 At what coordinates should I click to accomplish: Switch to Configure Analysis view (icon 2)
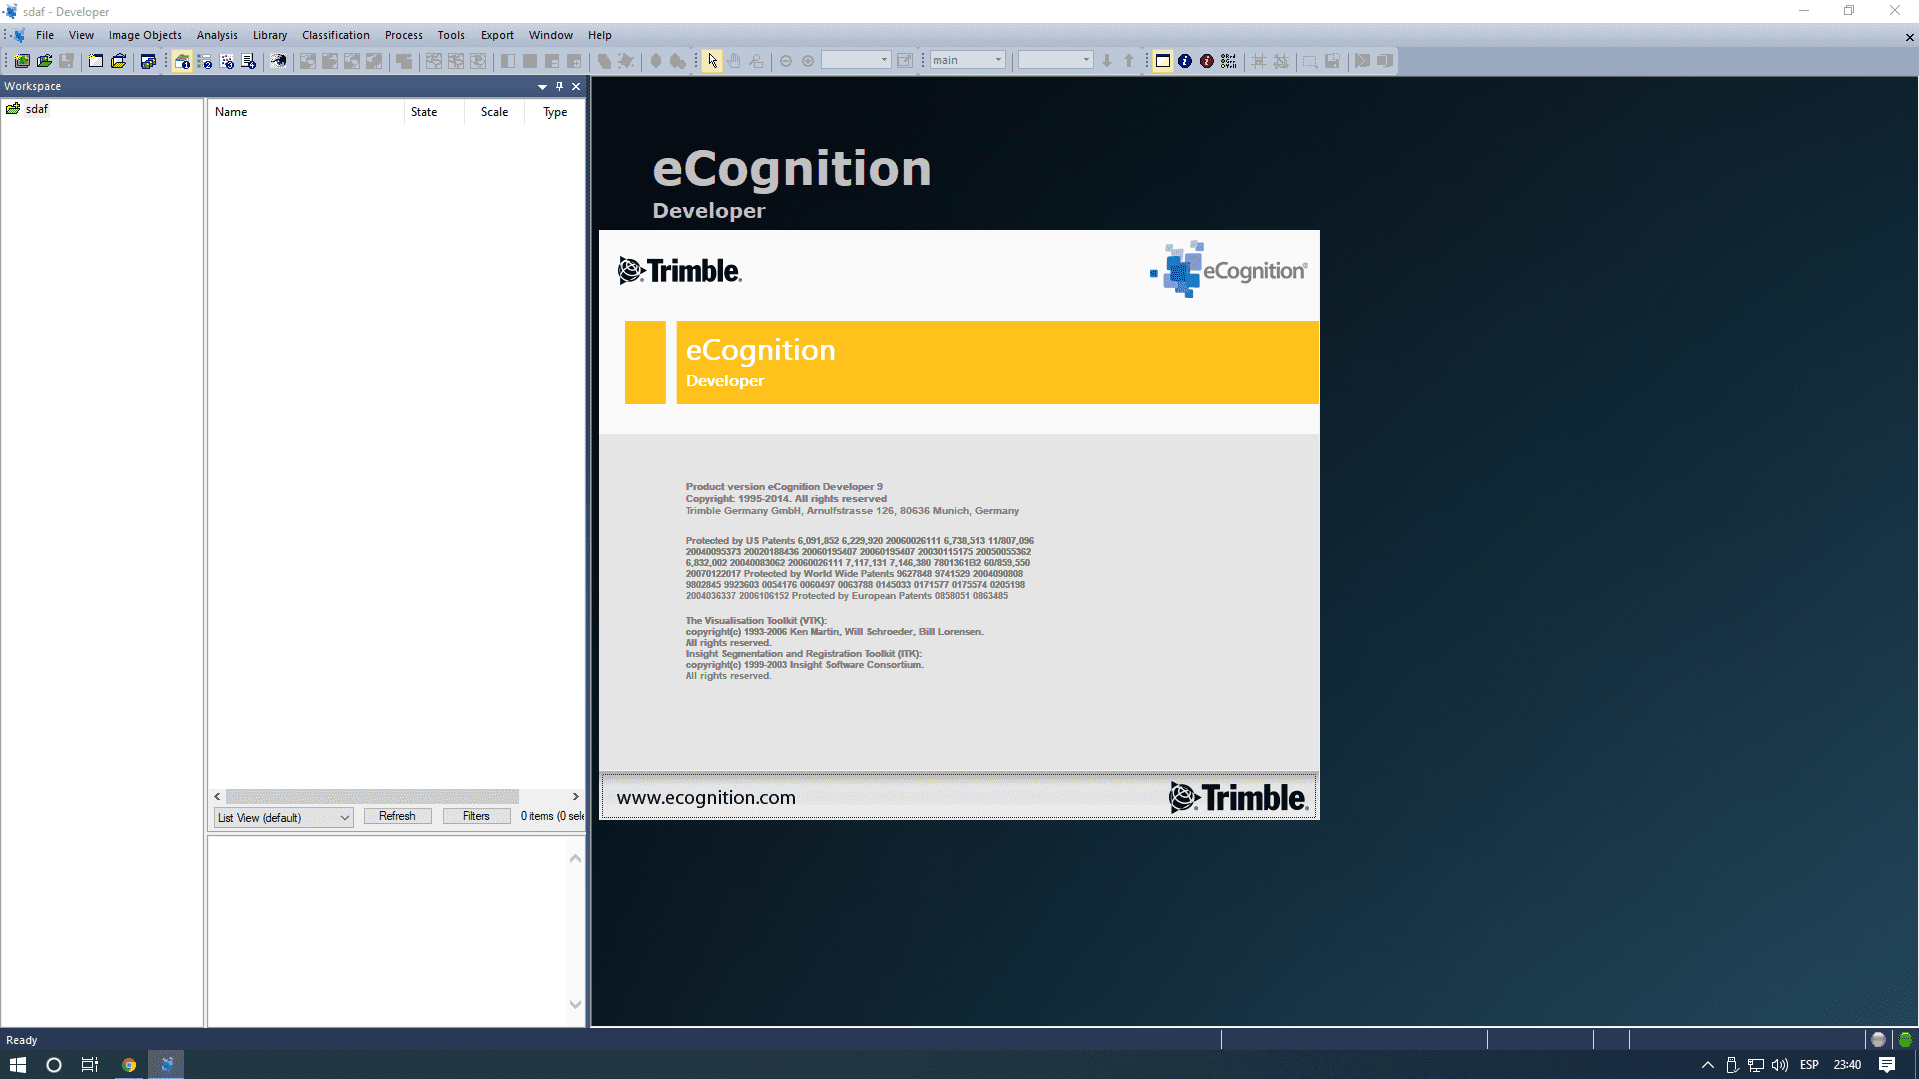(x=205, y=61)
